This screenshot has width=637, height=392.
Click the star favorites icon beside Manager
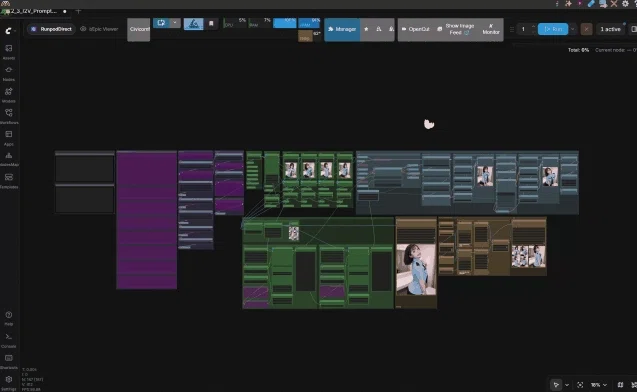click(366, 29)
